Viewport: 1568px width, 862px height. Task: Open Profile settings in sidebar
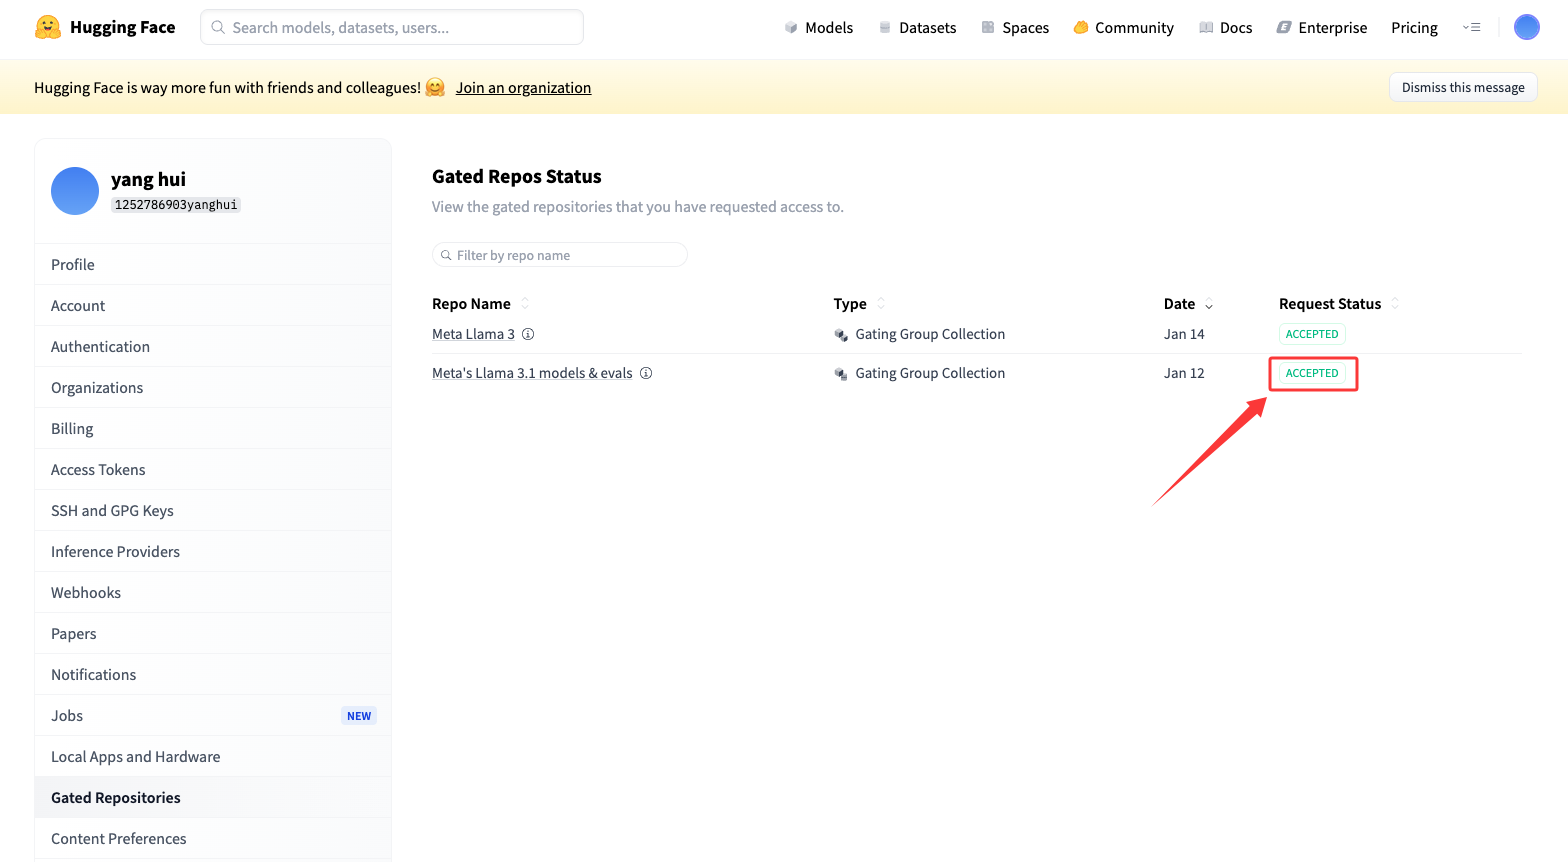[213, 264]
